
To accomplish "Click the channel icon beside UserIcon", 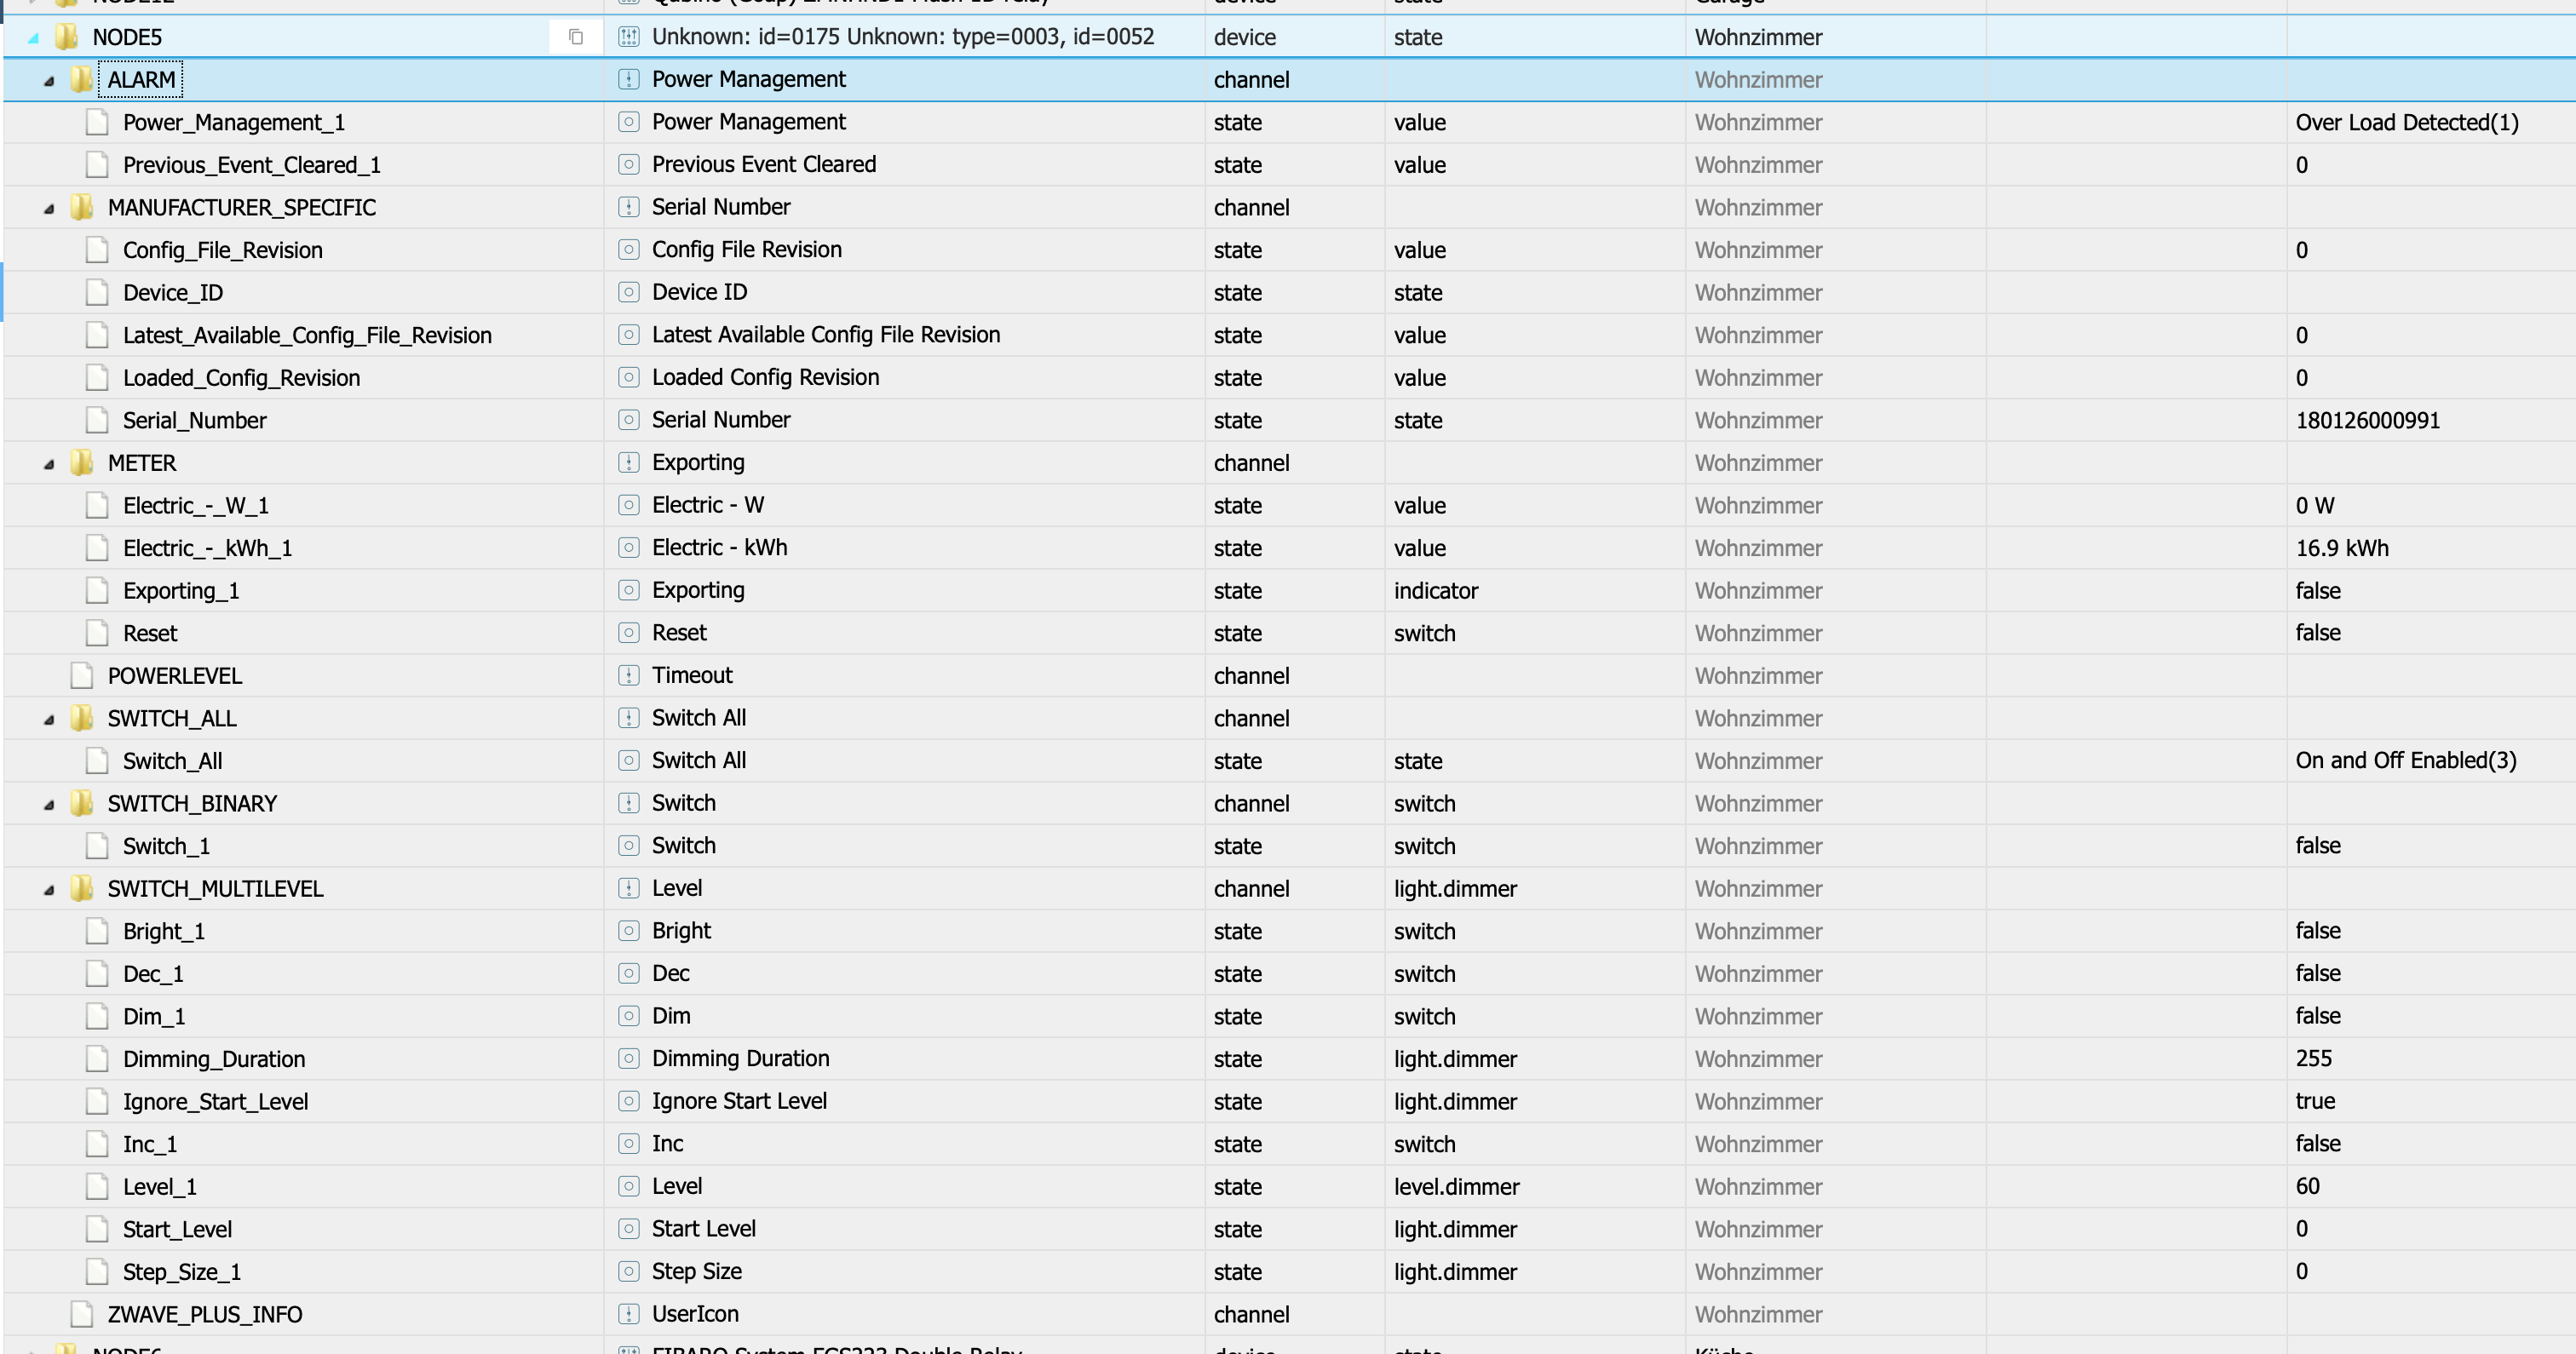I will [628, 1314].
